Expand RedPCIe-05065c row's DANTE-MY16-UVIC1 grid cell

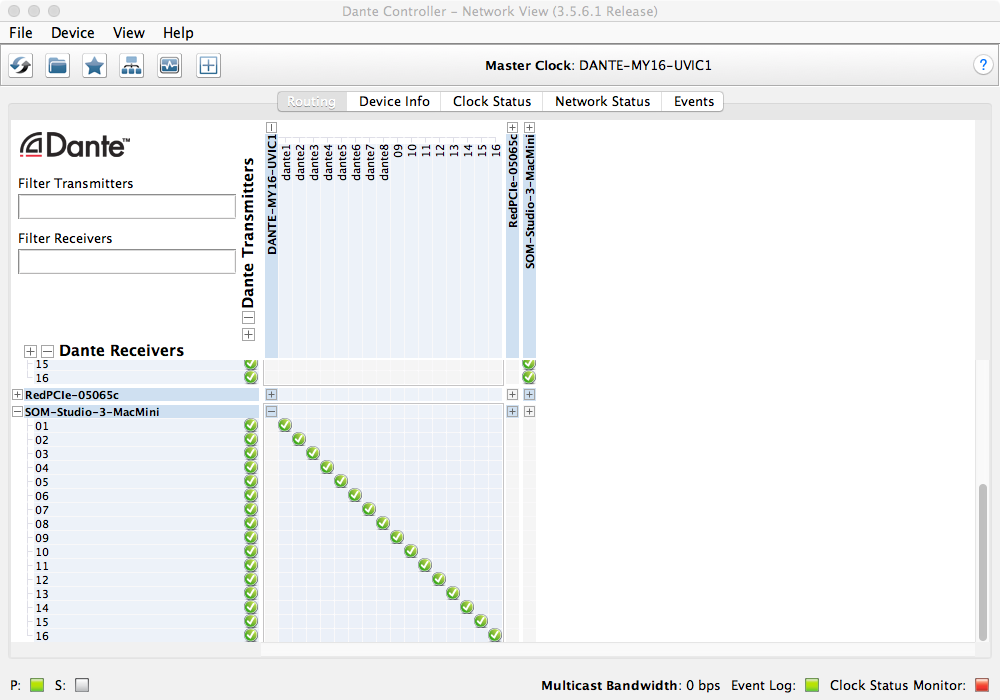coord(272,395)
